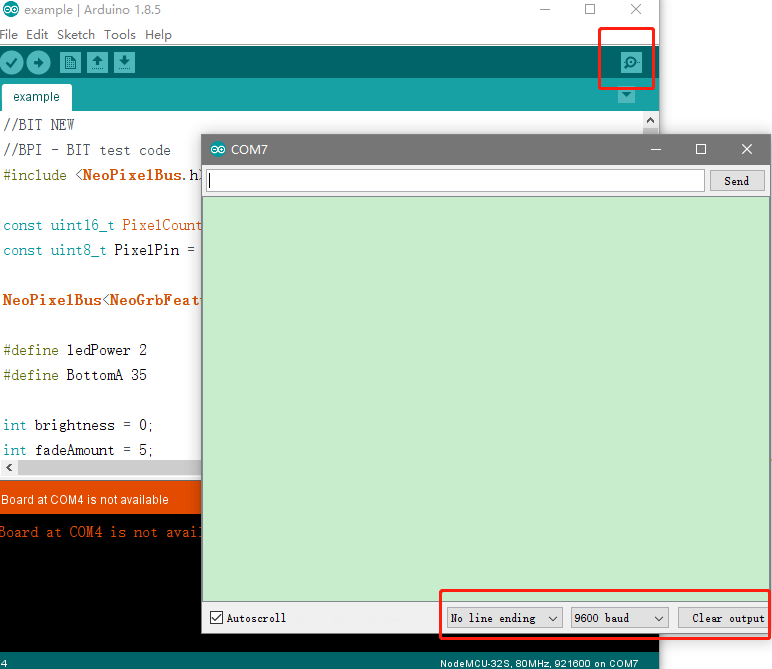Viewport: 772px width, 669px height.
Task: Click the Verify sketch checkmark icon
Action: [x=11, y=63]
